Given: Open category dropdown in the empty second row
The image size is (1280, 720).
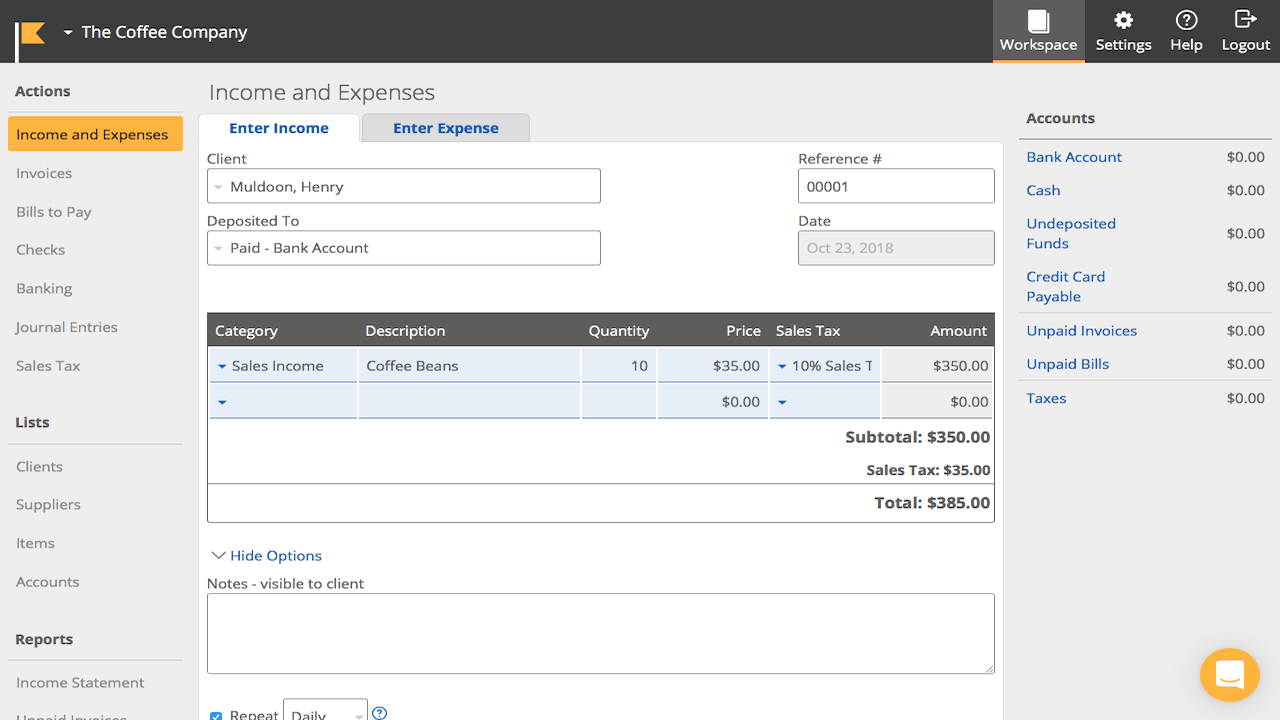Looking at the screenshot, I should click(x=283, y=402).
